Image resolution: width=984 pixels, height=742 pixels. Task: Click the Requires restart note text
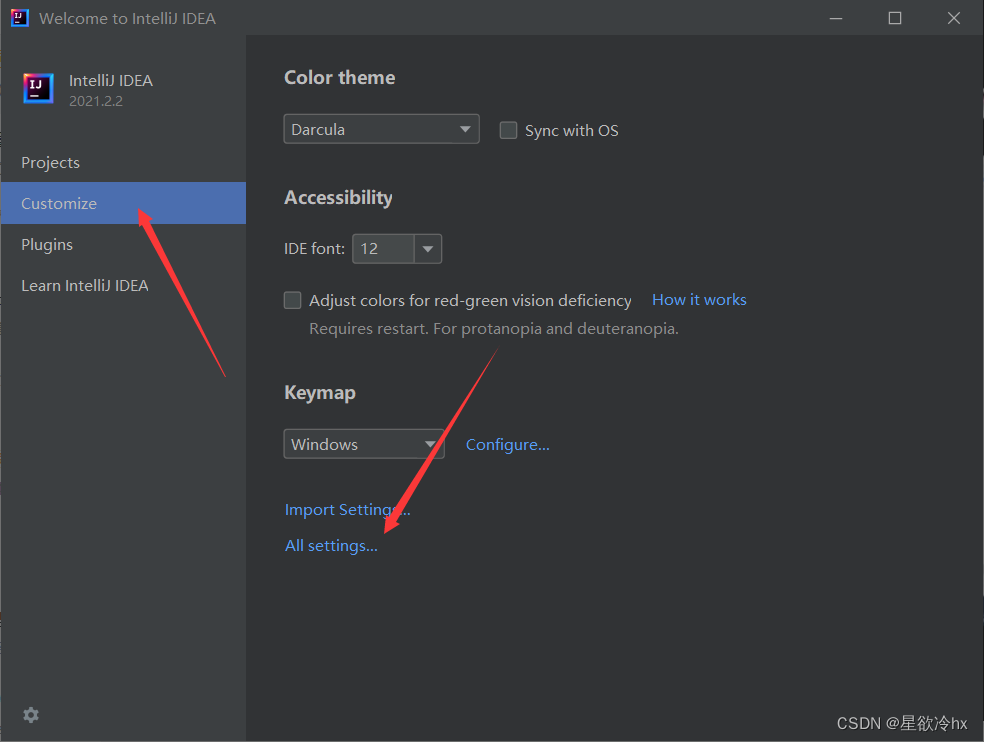[x=494, y=329]
